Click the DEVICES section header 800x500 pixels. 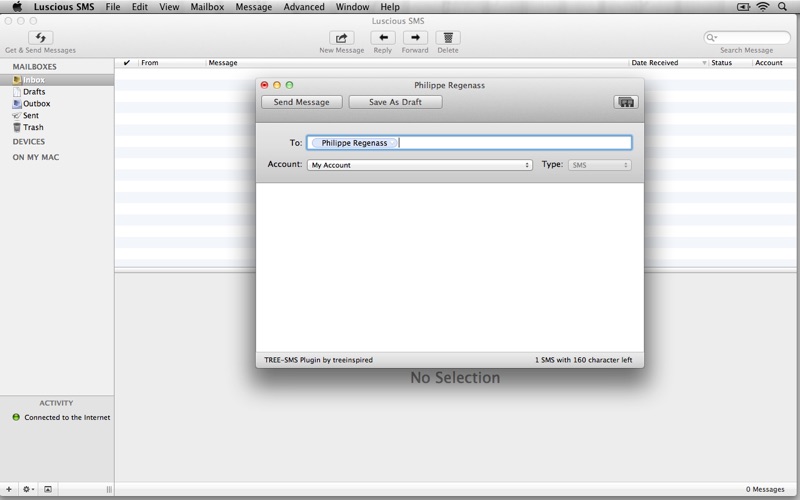click(29, 142)
